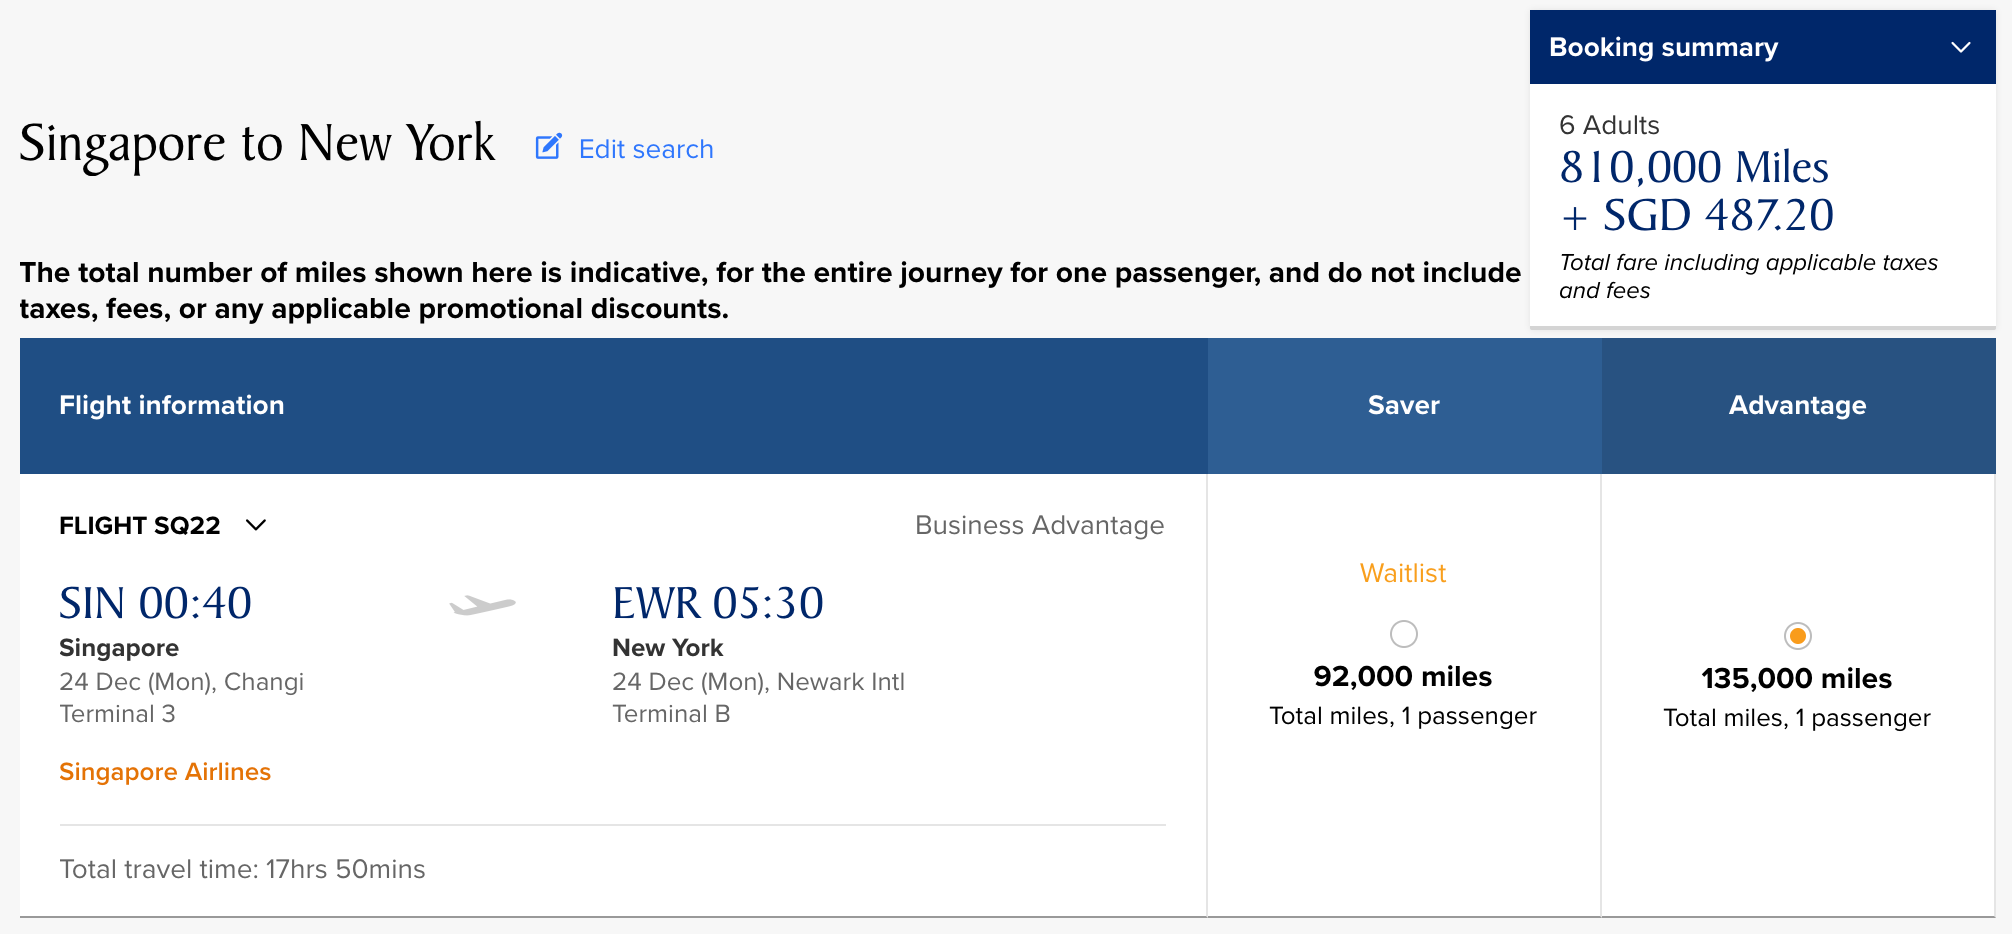
Task: Click the SIN 00:40 departure time
Action: point(155,603)
